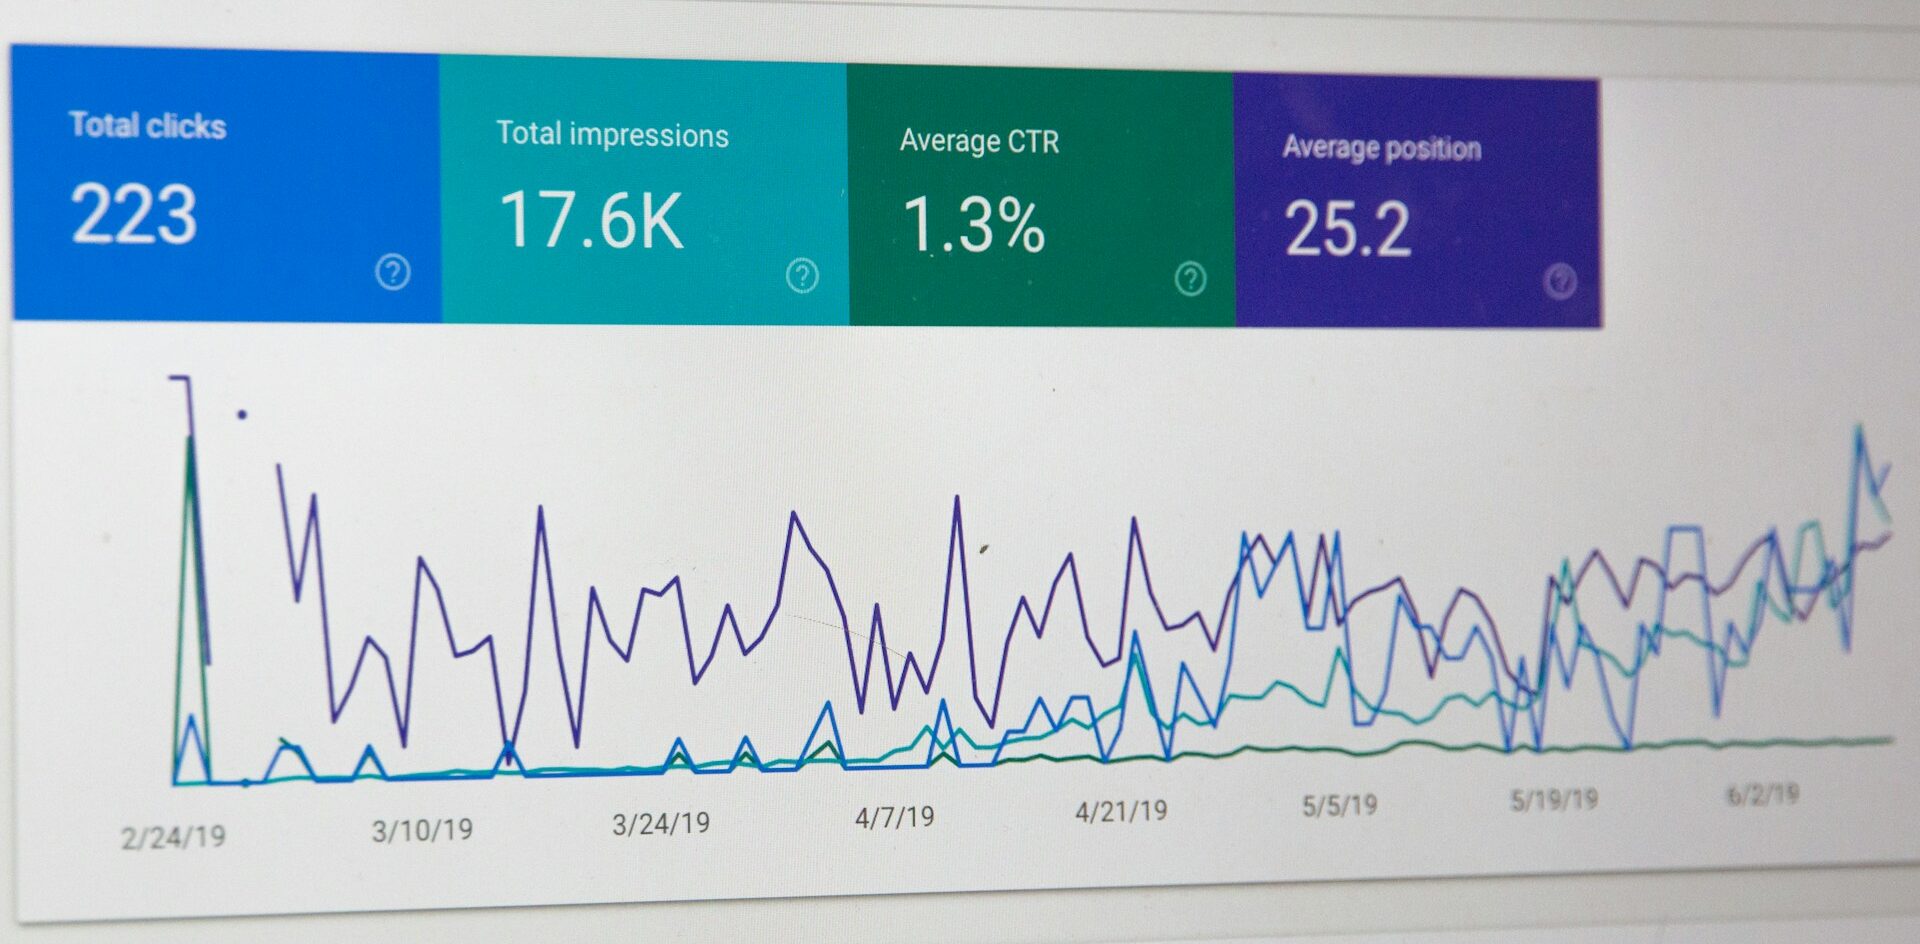This screenshot has height=944, width=1920.
Task: Click the 1.3% CTR value
Action: tap(974, 225)
